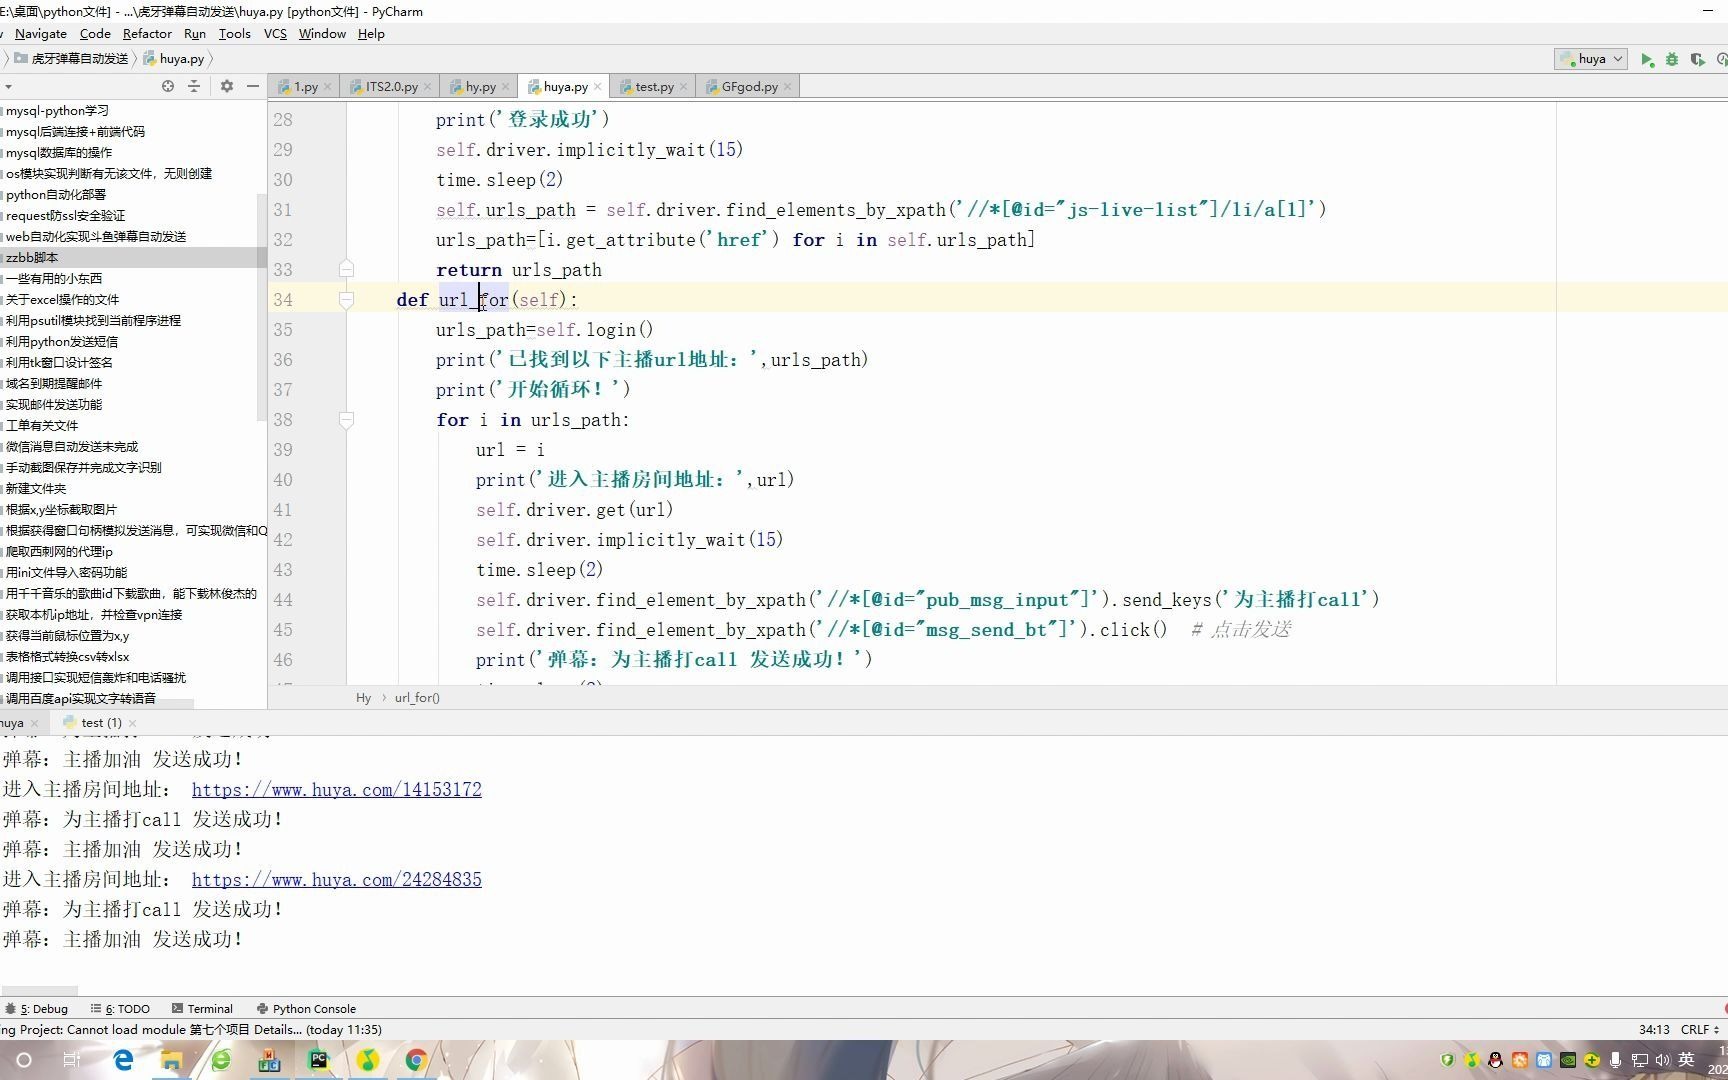Open the Terminal tool window
This screenshot has width=1728, height=1080.
pos(202,1008)
